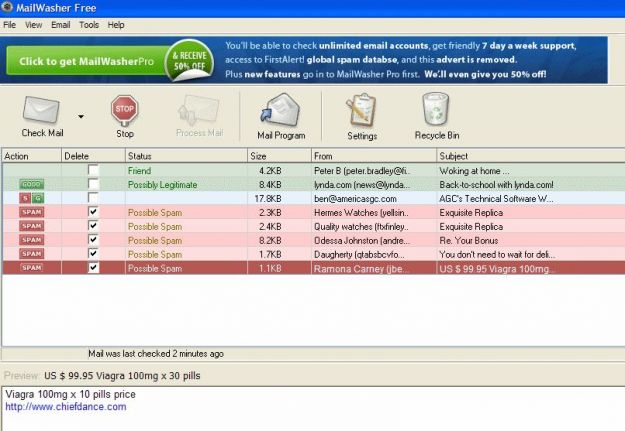Click SPAM badge on Quality watches row
Image resolution: width=625 pixels, height=431 pixels.
[x=31, y=226]
